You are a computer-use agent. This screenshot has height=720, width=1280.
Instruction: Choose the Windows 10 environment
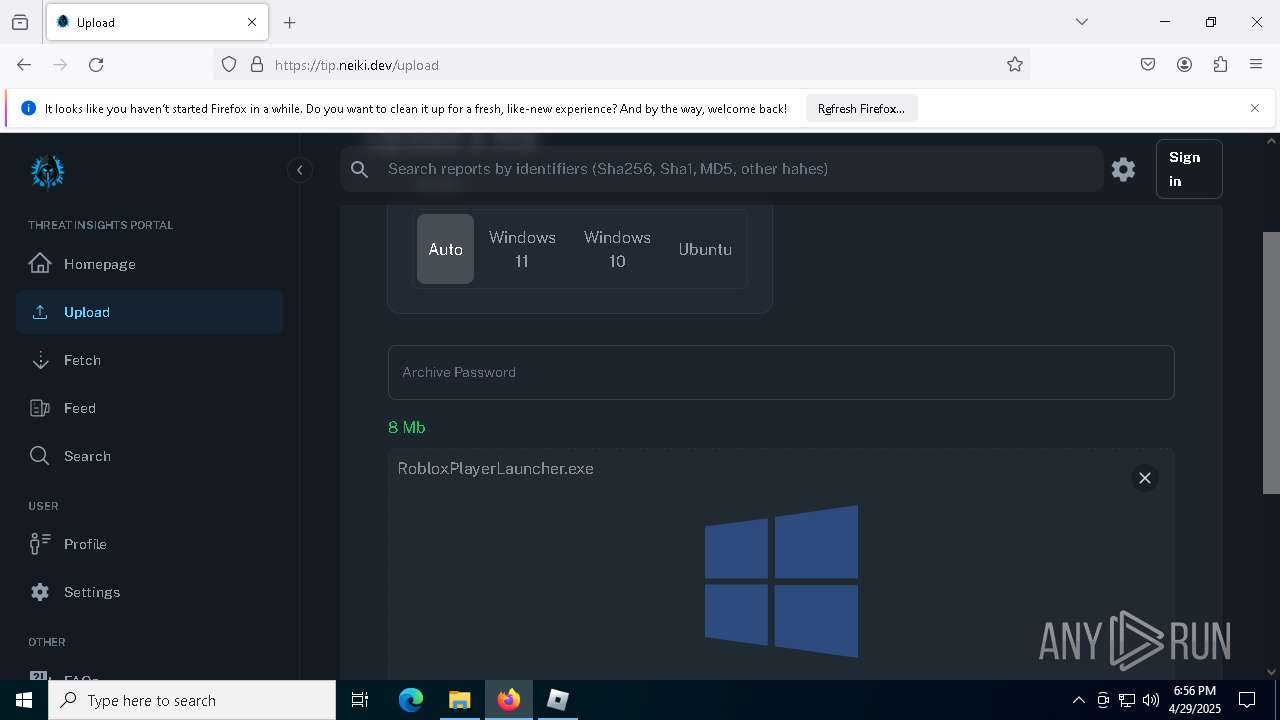617,249
